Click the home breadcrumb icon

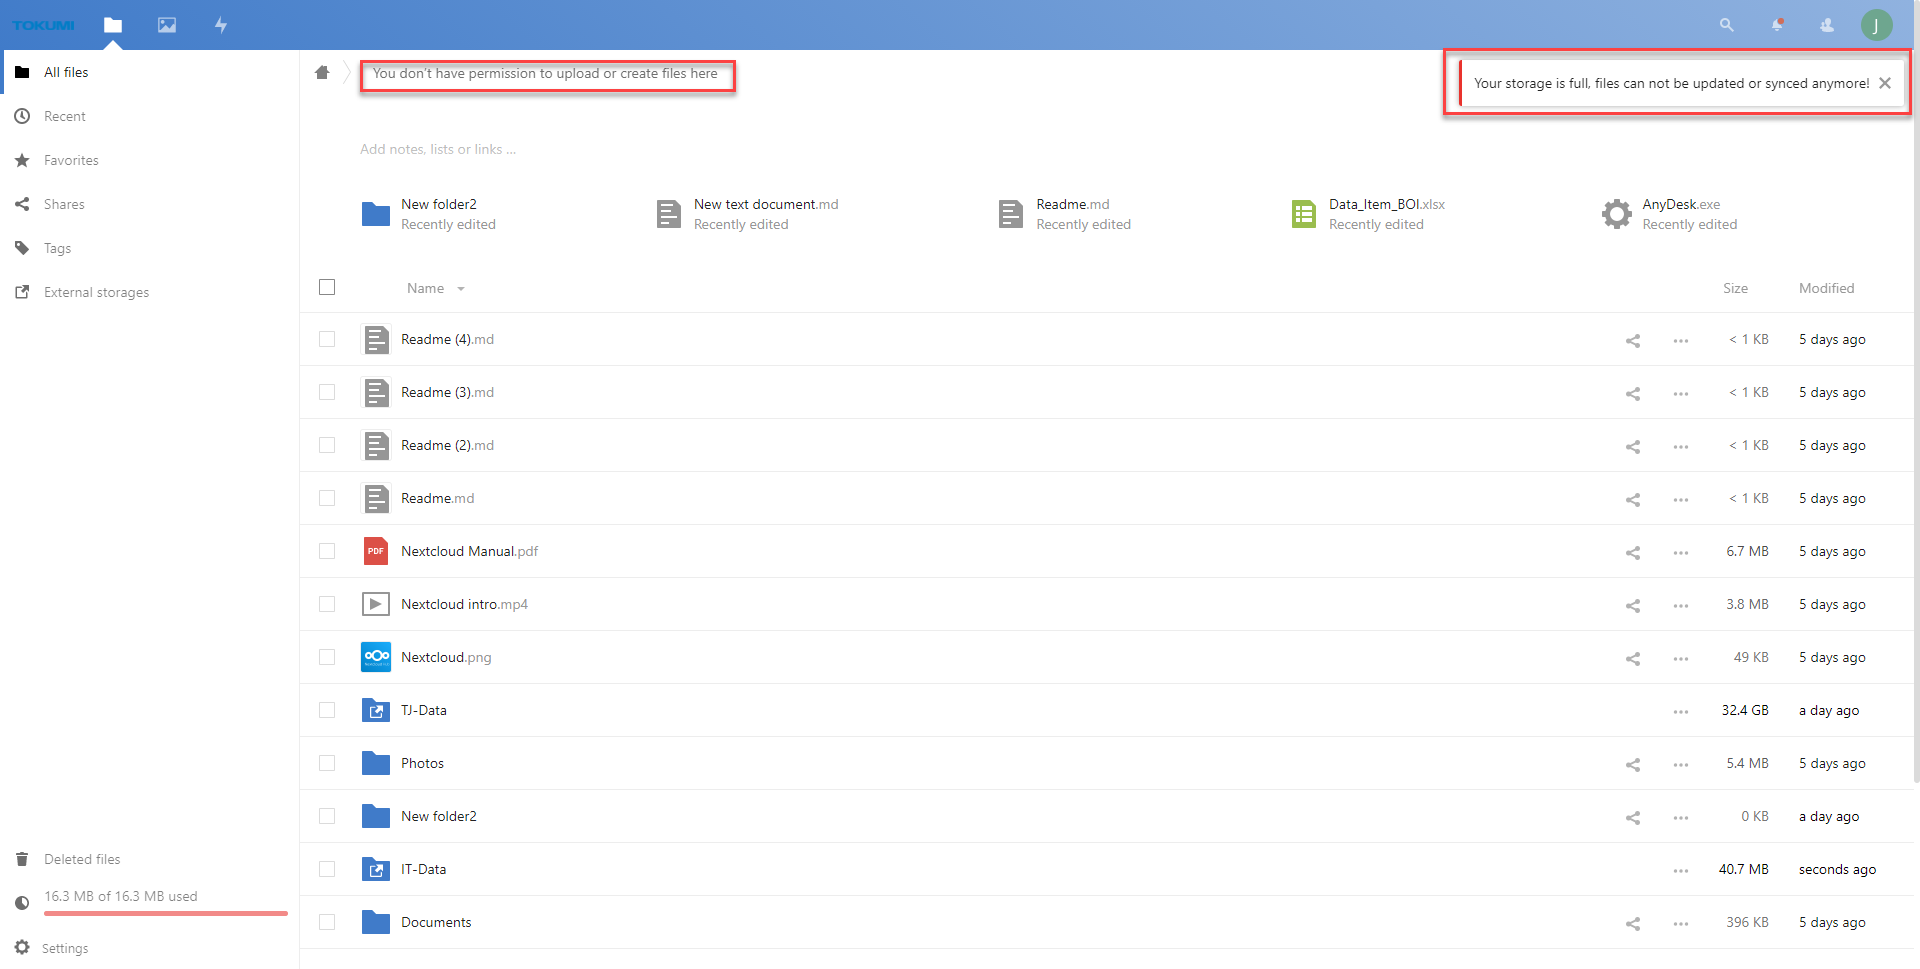322,72
